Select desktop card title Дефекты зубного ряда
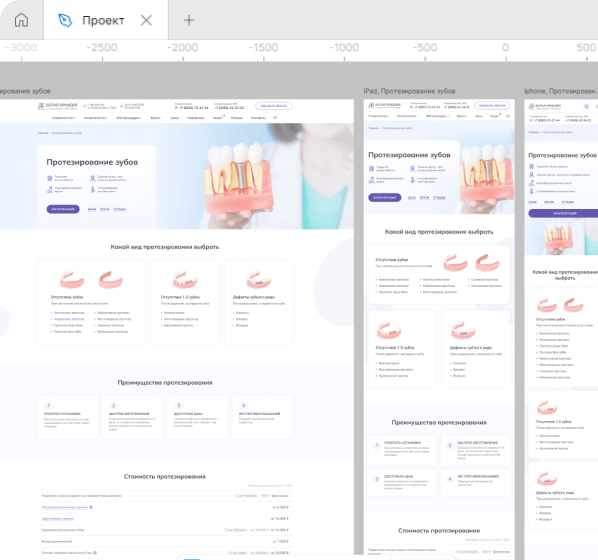Screen dimensions: 598x560 pyautogui.click(x=254, y=297)
